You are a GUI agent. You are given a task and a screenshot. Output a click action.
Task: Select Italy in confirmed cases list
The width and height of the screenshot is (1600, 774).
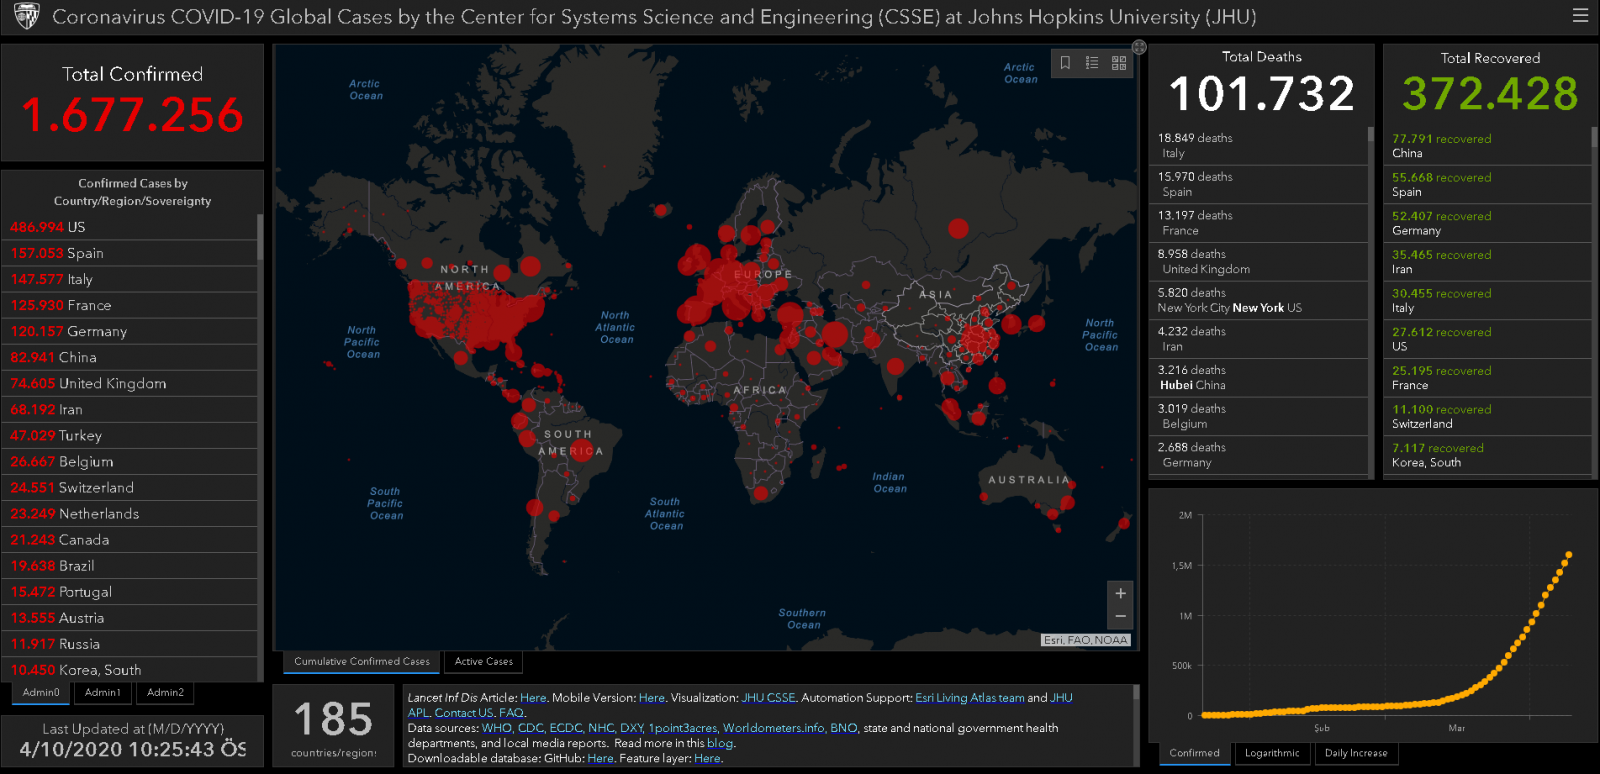tap(130, 279)
